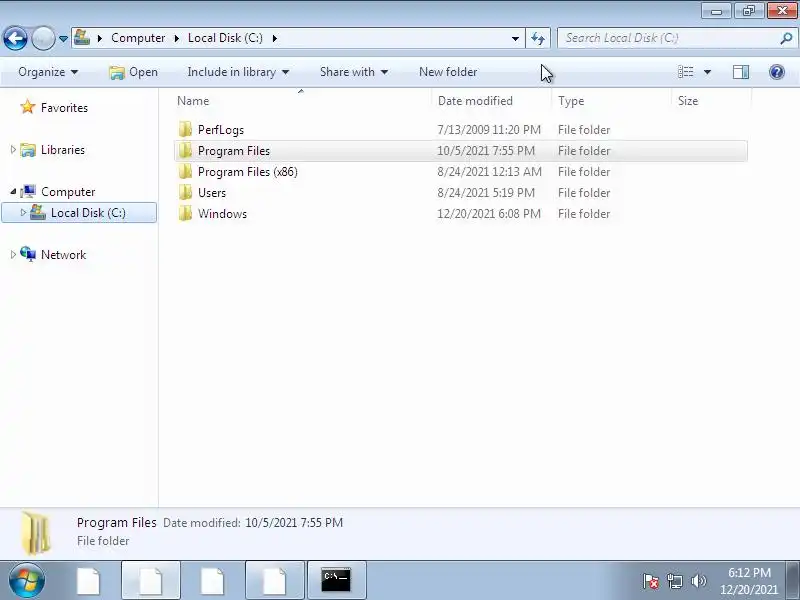800x600 pixels.
Task: Click the Program Files (x86) name
Action: point(247,171)
